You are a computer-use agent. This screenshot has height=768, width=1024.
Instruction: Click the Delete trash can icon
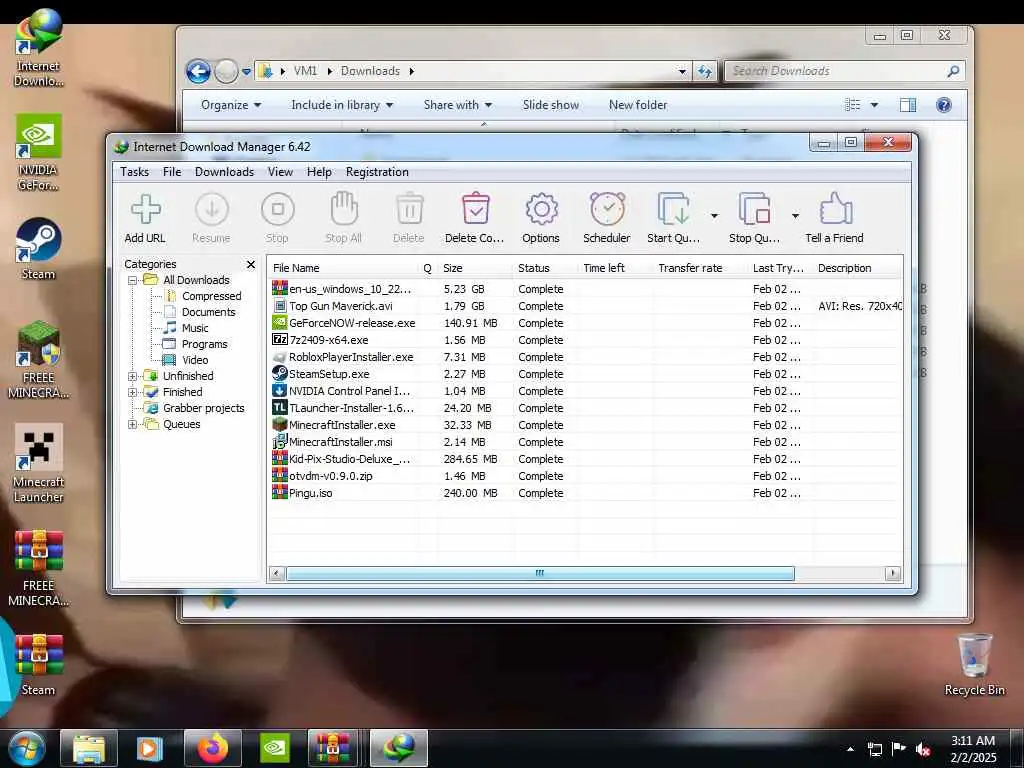(409, 217)
